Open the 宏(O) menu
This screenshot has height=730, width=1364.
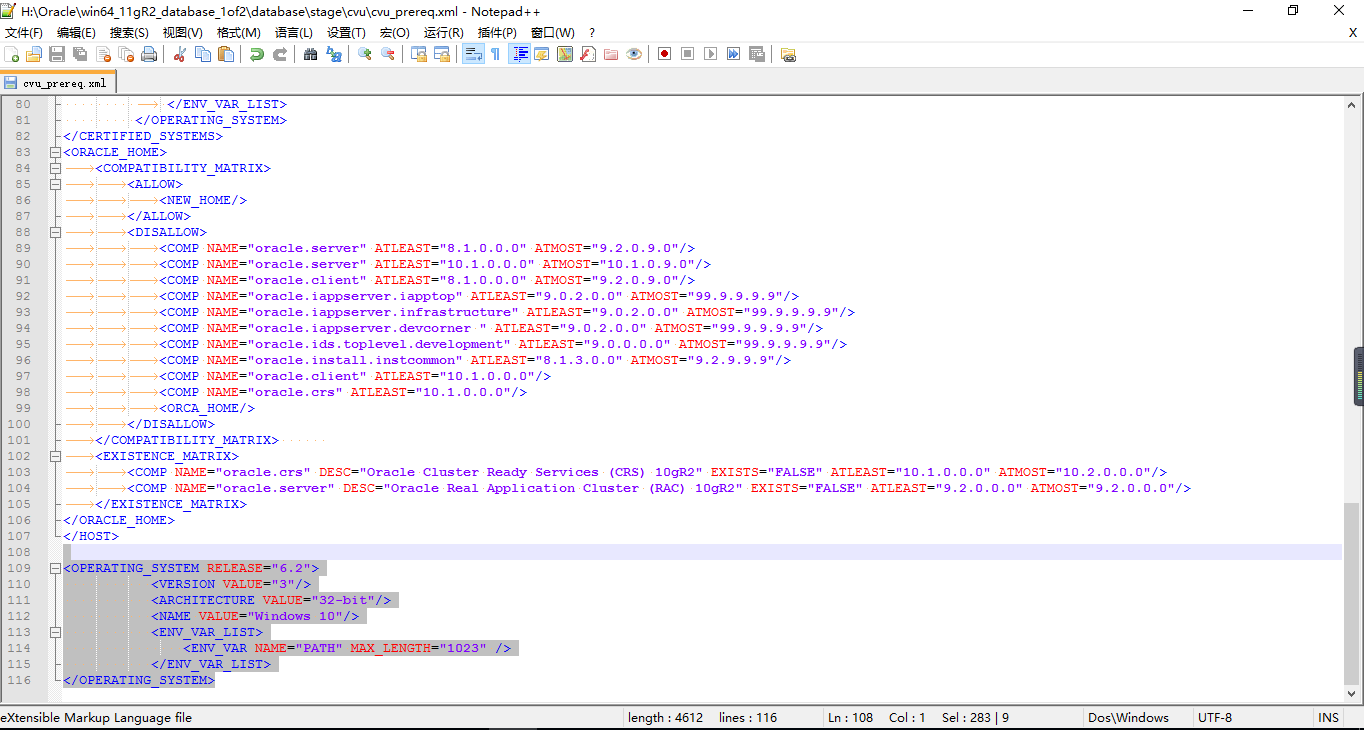395,33
